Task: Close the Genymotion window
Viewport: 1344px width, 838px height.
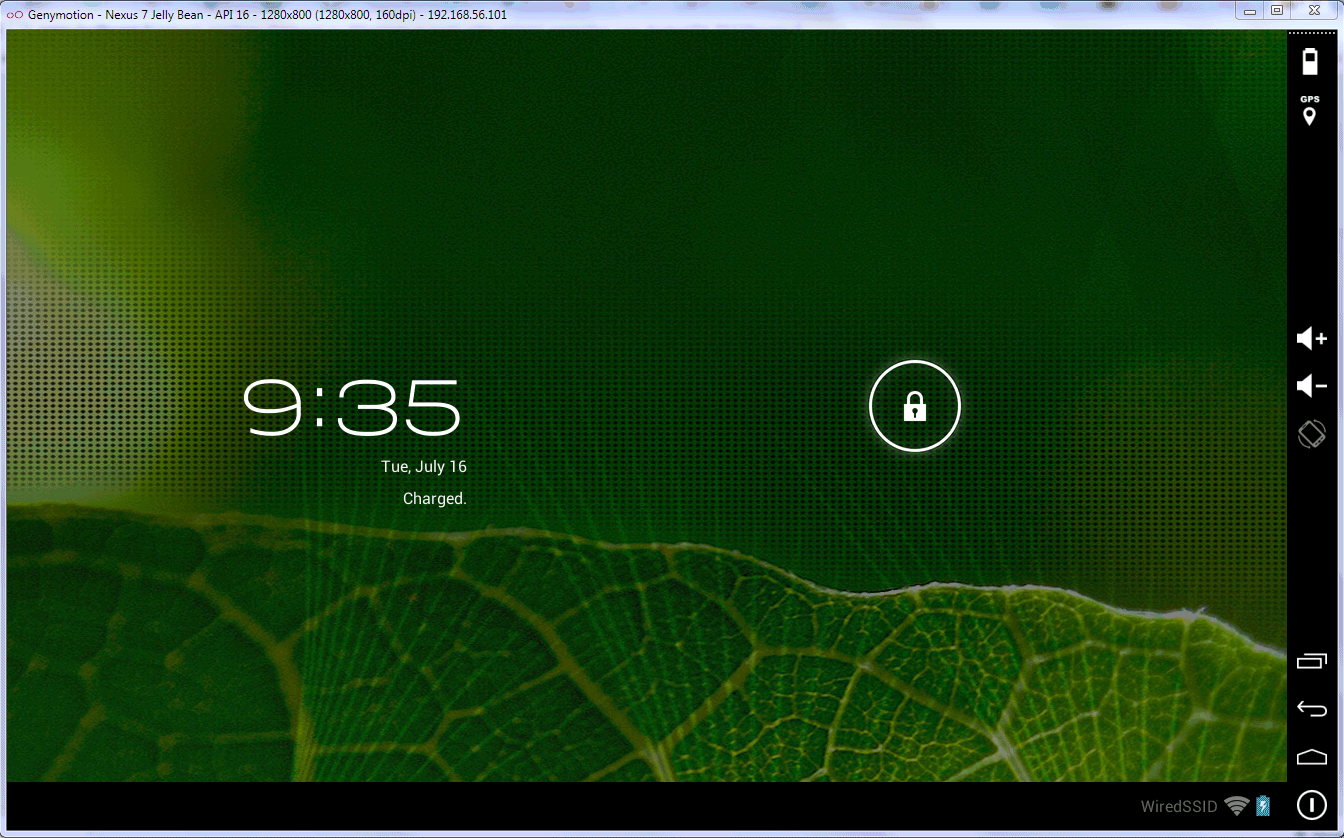Action: [x=1313, y=10]
